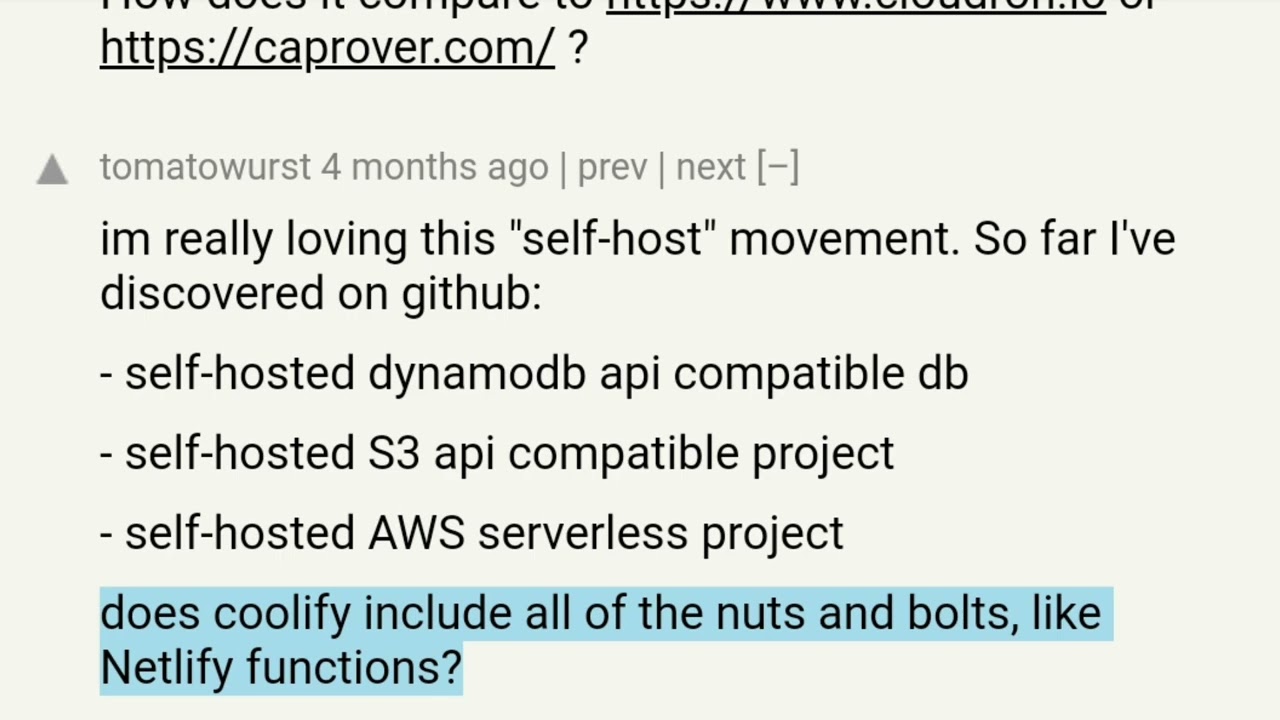This screenshot has height=720, width=1280.
Task: Upvote the tomatowurst comment
Action: coord(52,170)
